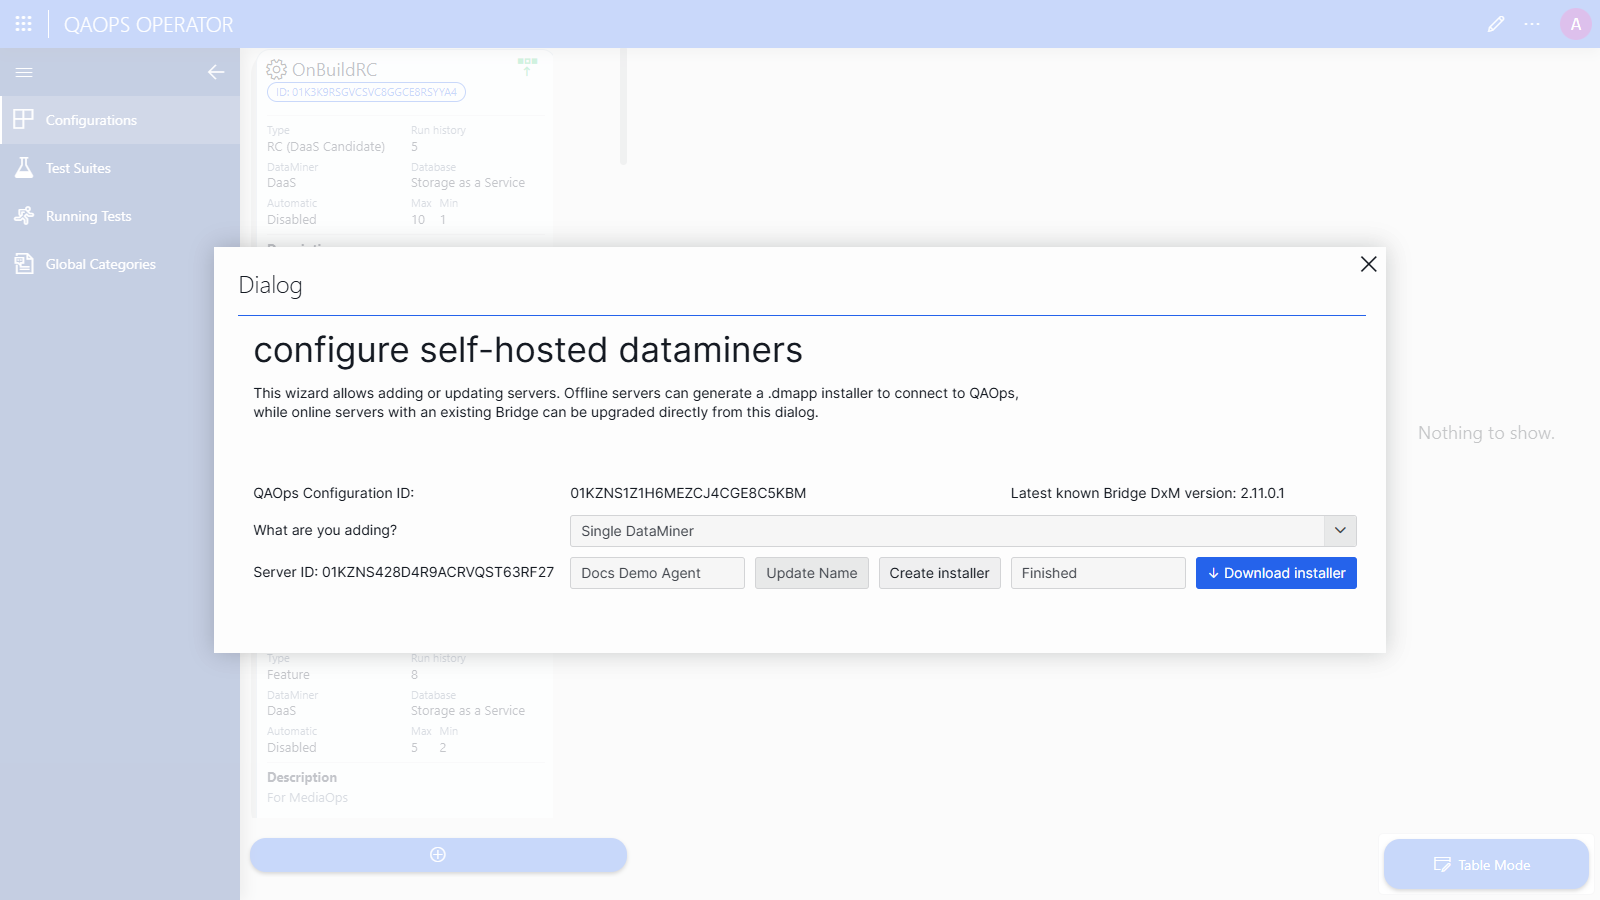
Task: Click the 'Feature' type value in lower card
Action: tap(288, 675)
